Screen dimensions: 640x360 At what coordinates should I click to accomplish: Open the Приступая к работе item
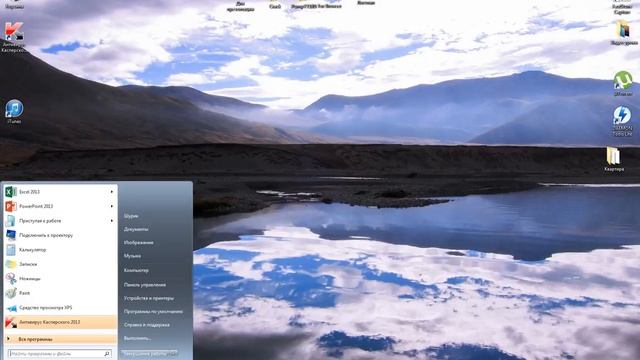tap(60, 220)
